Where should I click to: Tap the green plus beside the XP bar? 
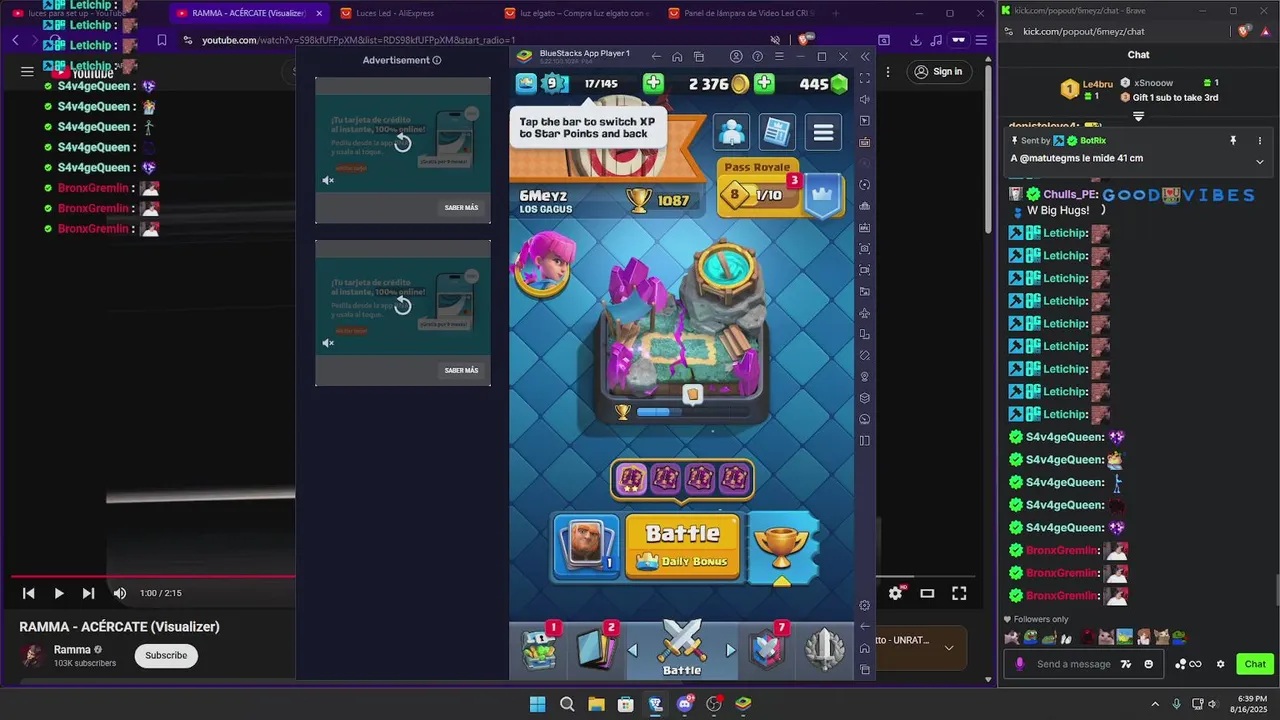coord(653,84)
